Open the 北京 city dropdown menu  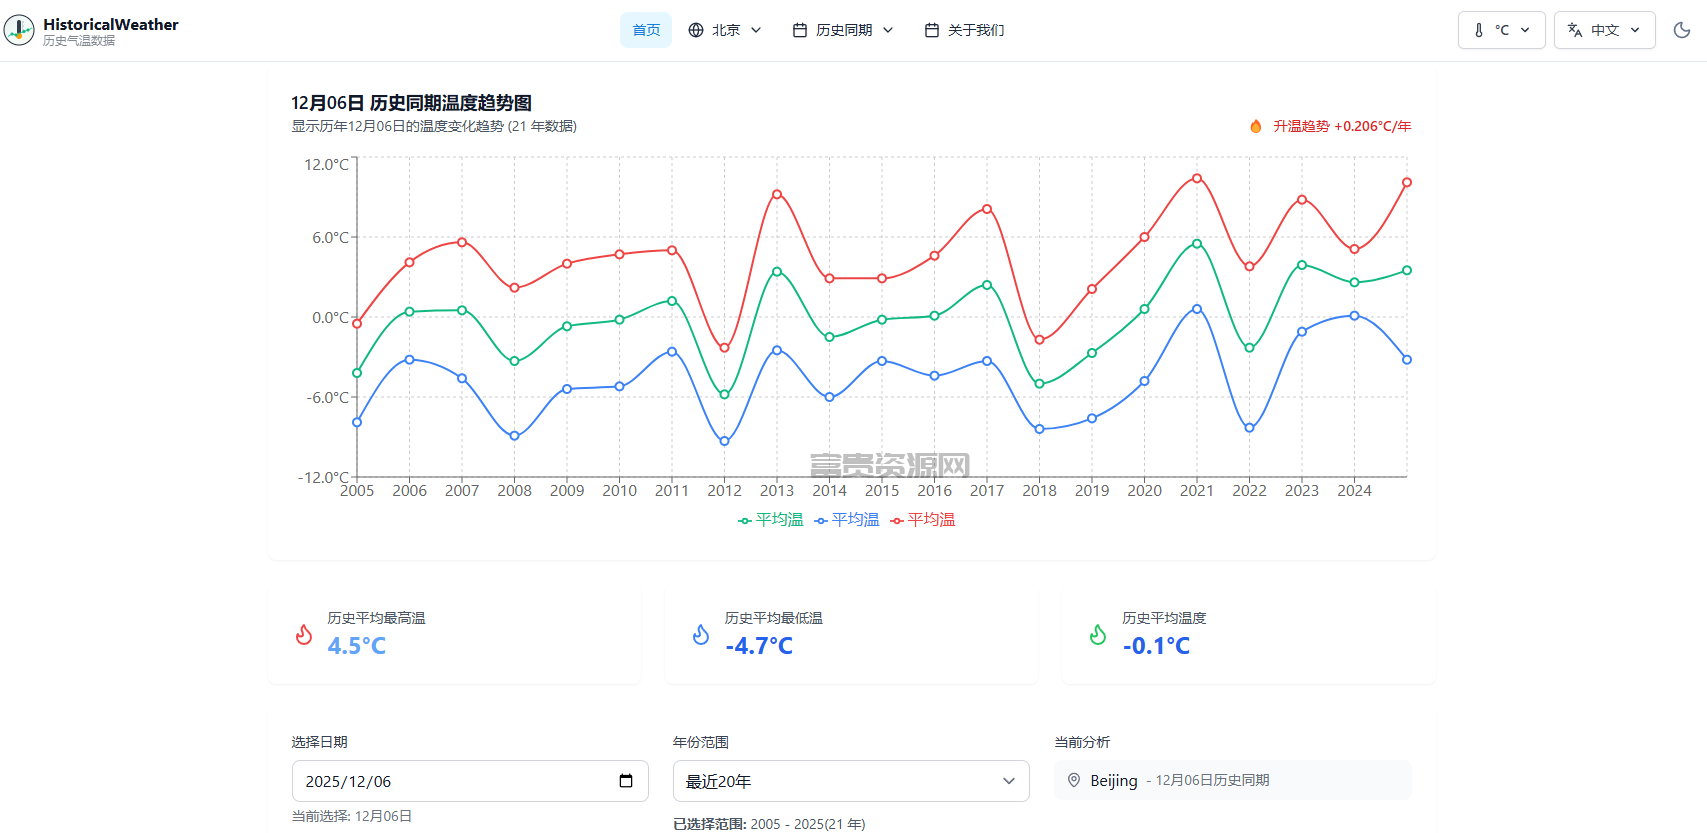(x=725, y=30)
